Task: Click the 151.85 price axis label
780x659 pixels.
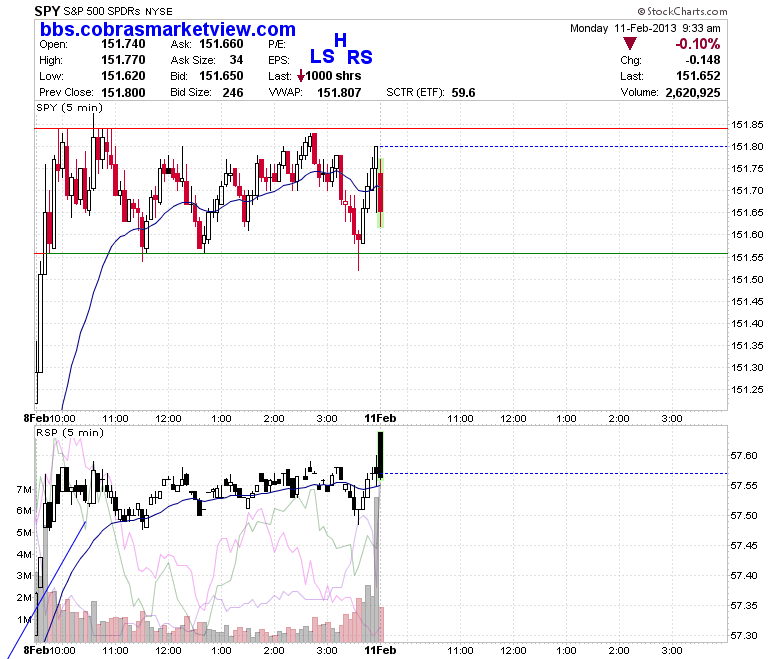Action: (x=747, y=124)
